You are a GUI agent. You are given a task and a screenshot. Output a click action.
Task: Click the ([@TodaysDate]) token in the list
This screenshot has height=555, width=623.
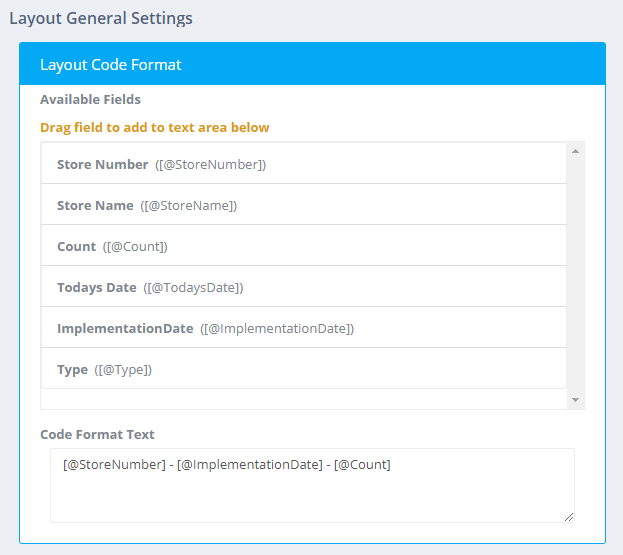pos(193,287)
